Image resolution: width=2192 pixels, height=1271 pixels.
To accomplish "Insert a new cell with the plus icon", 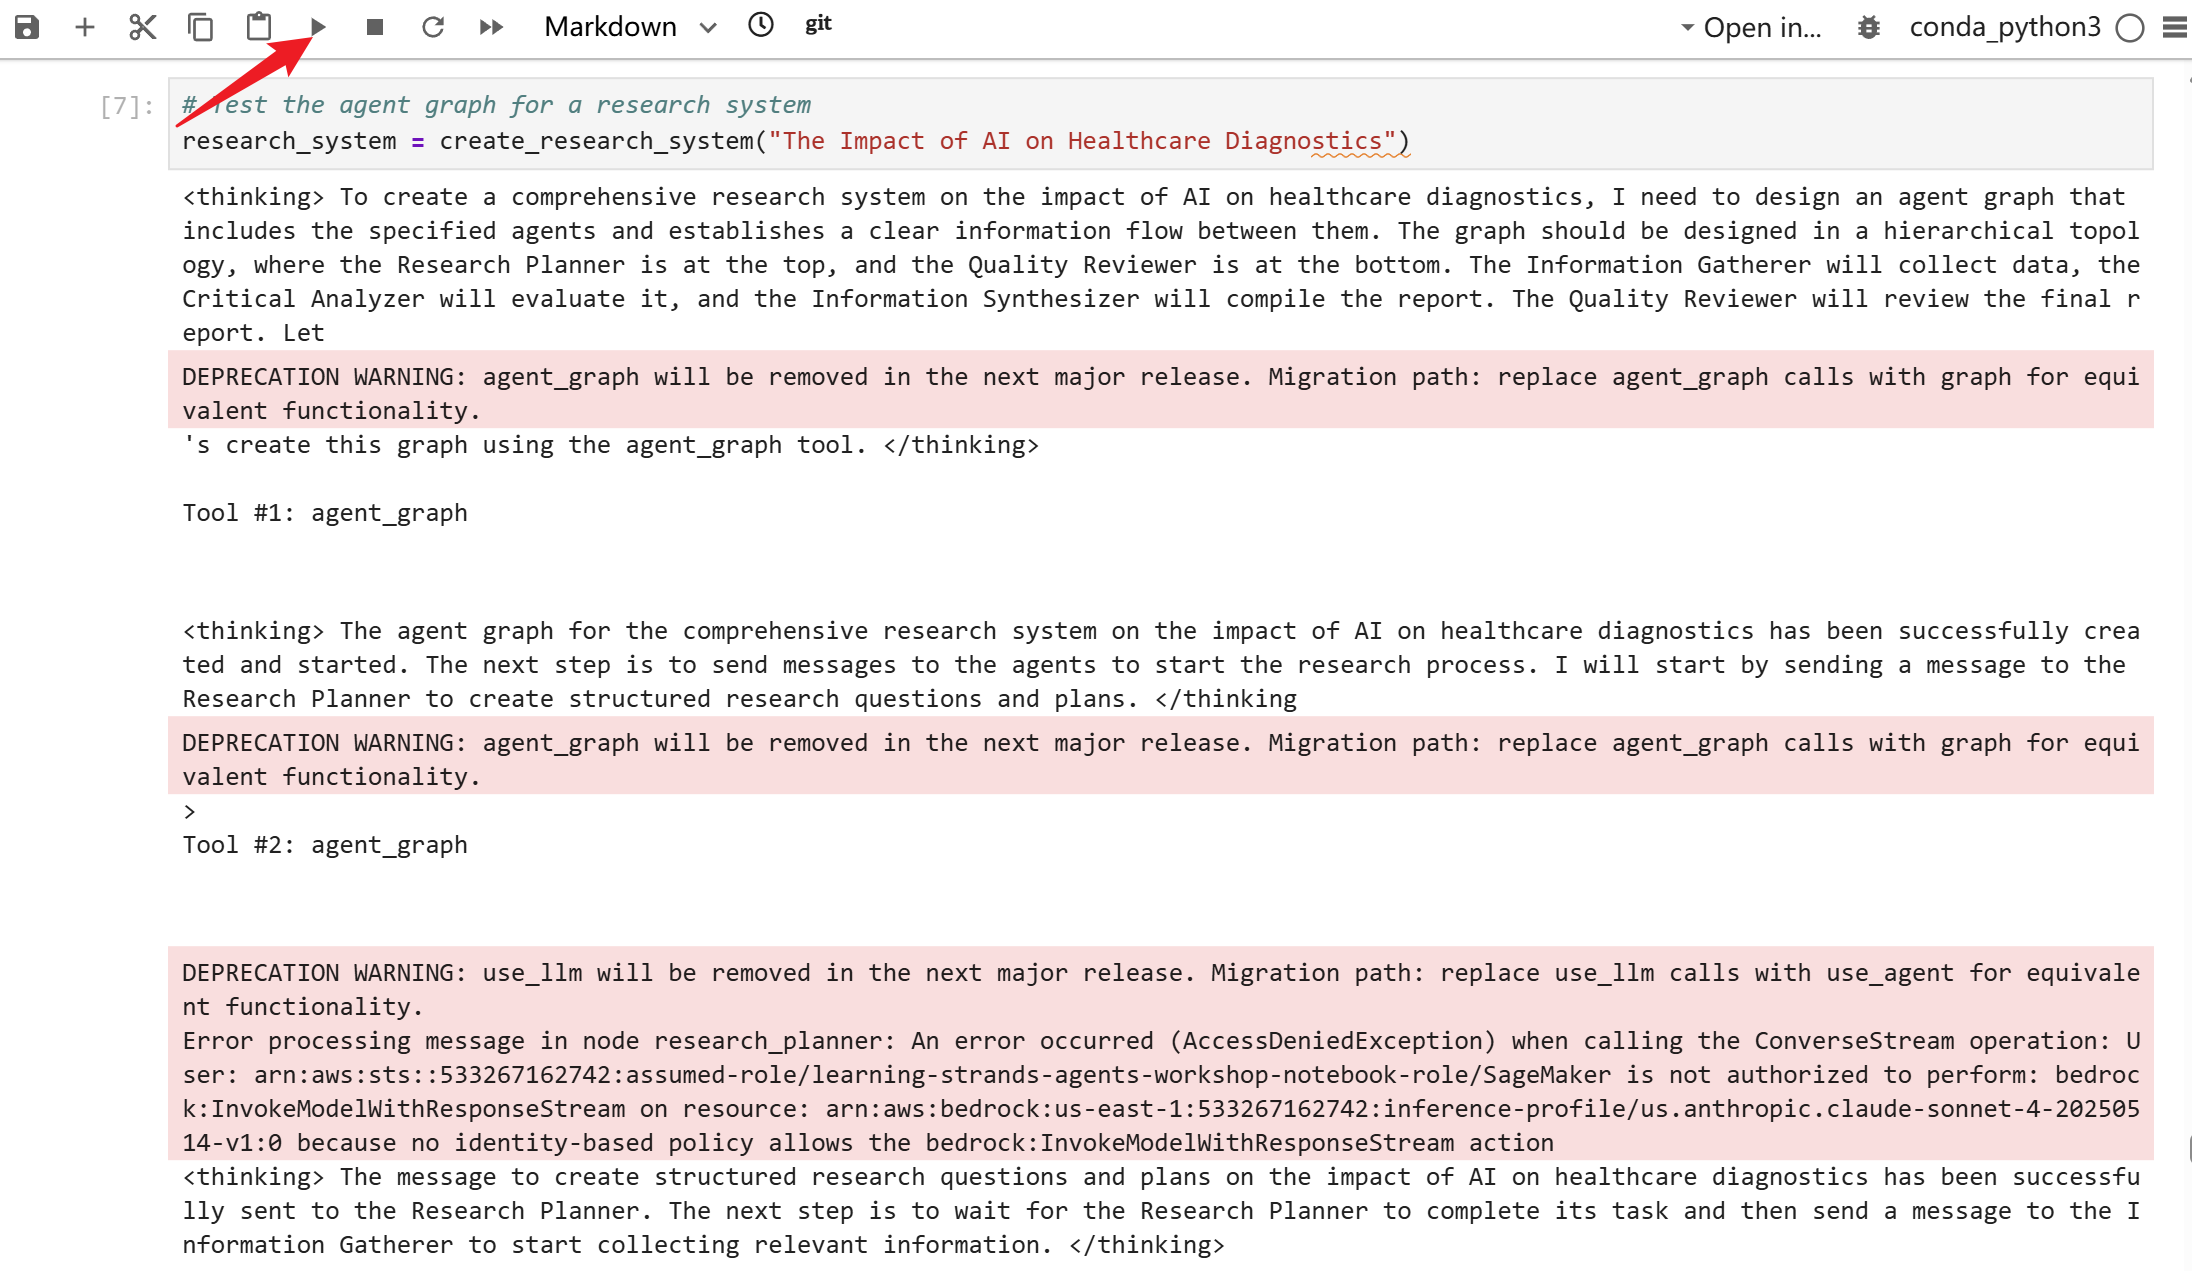I will [85, 27].
